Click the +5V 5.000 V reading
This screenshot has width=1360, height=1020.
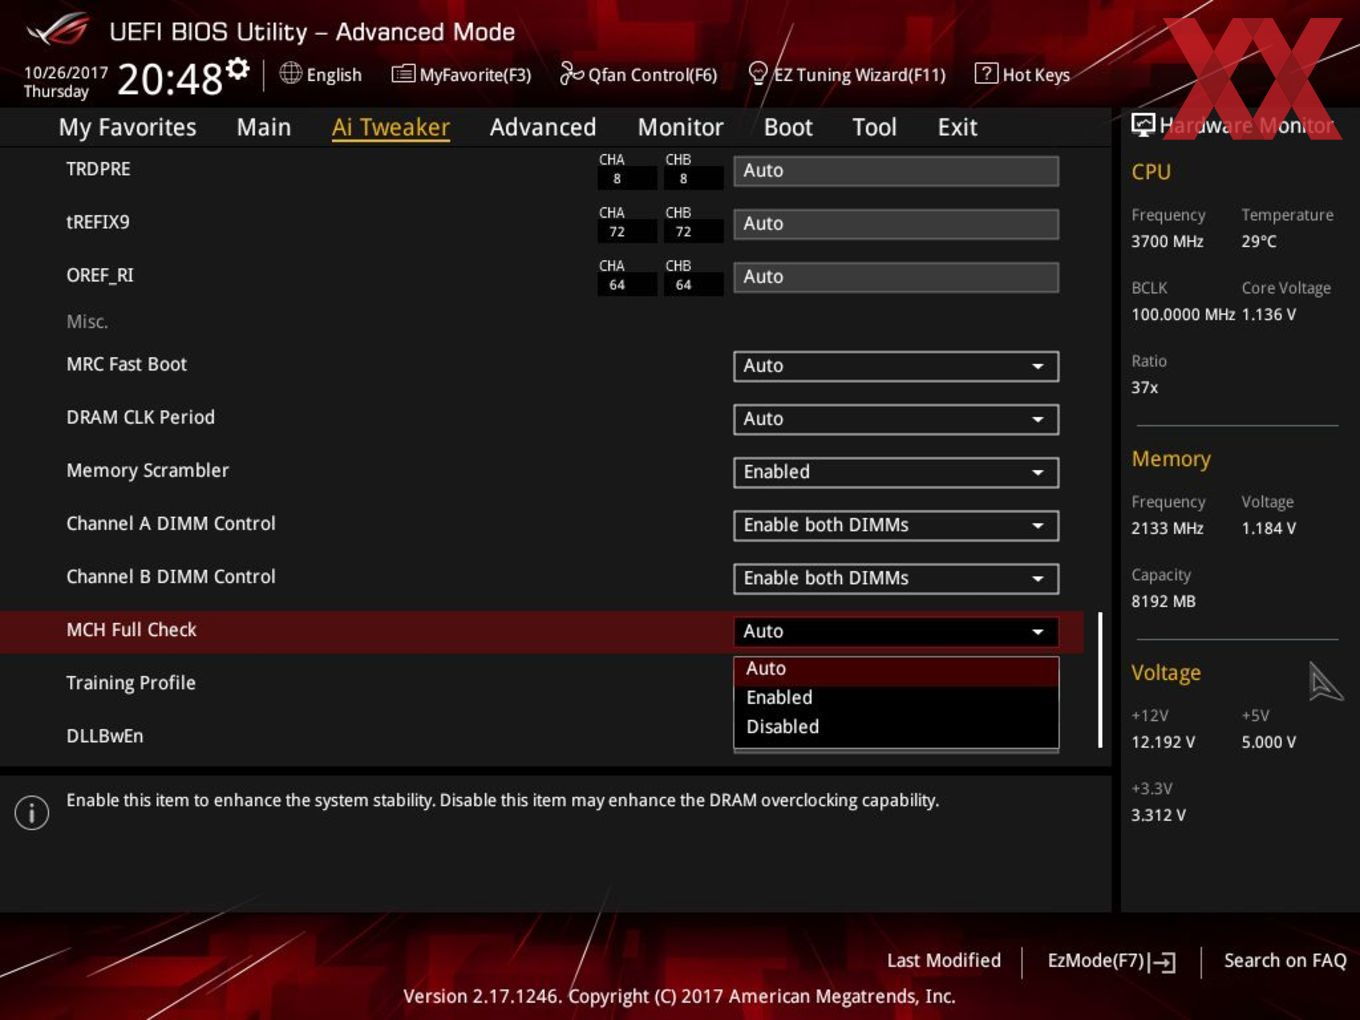[x=1269, y=742]
